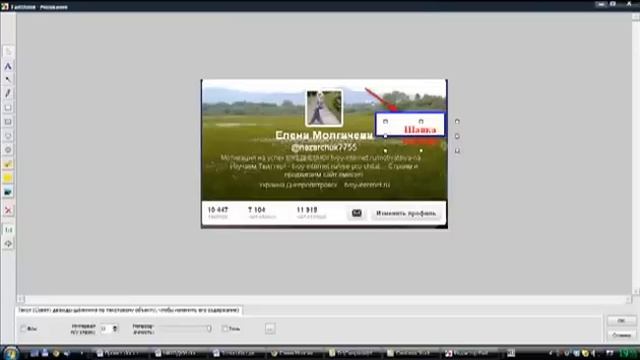Click the red scissors crop tool
Screen dimensions: 640x360
coord(8,210)
